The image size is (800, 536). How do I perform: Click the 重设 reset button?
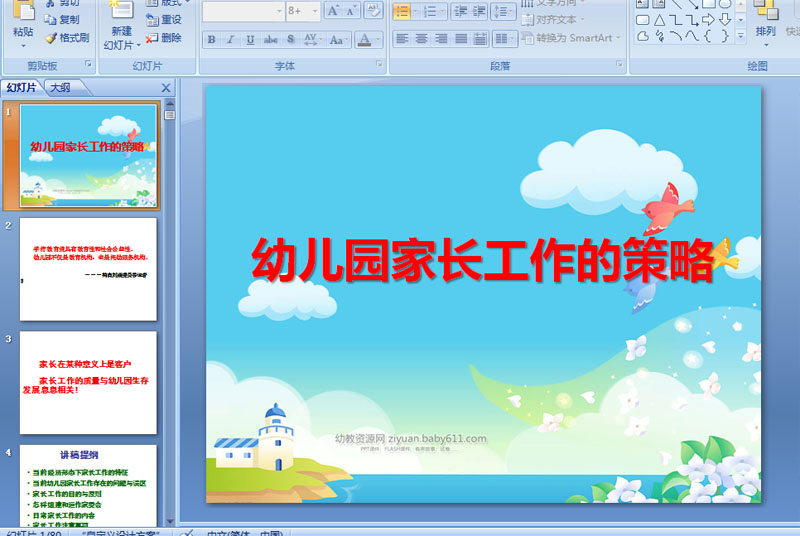(164, 20)
